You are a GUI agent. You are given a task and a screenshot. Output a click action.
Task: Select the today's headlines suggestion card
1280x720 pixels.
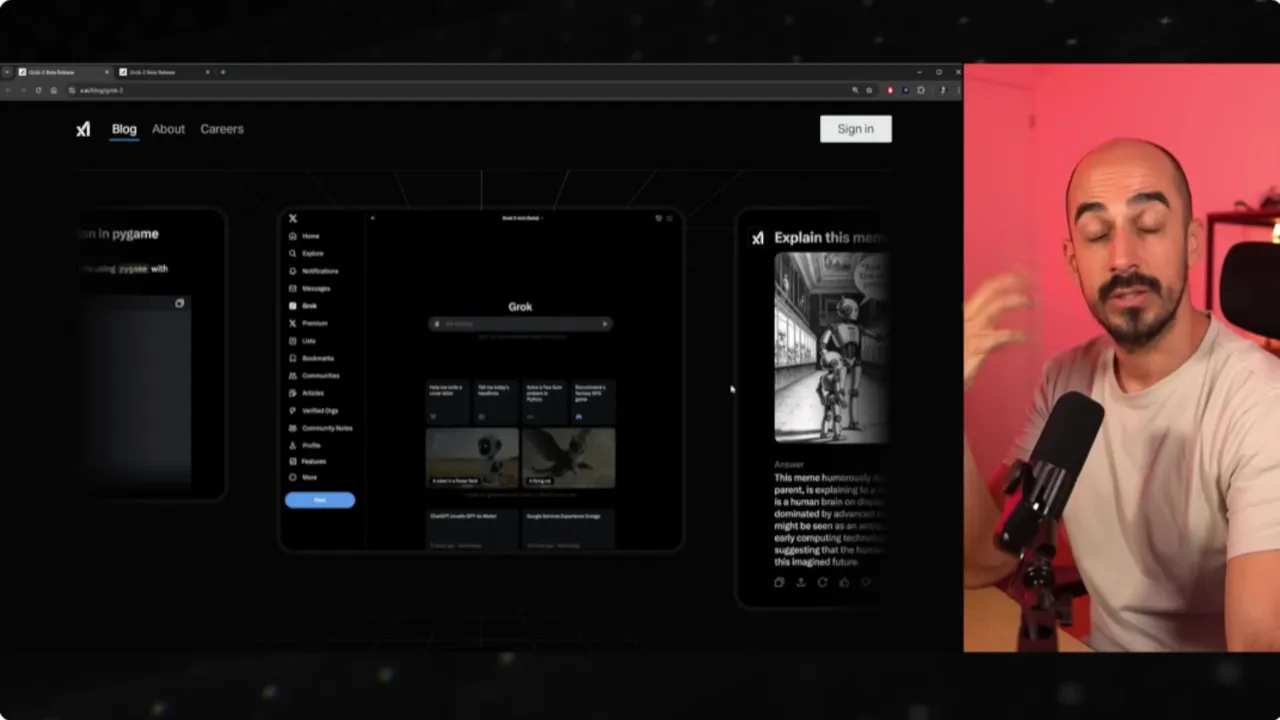pos(496,403)
